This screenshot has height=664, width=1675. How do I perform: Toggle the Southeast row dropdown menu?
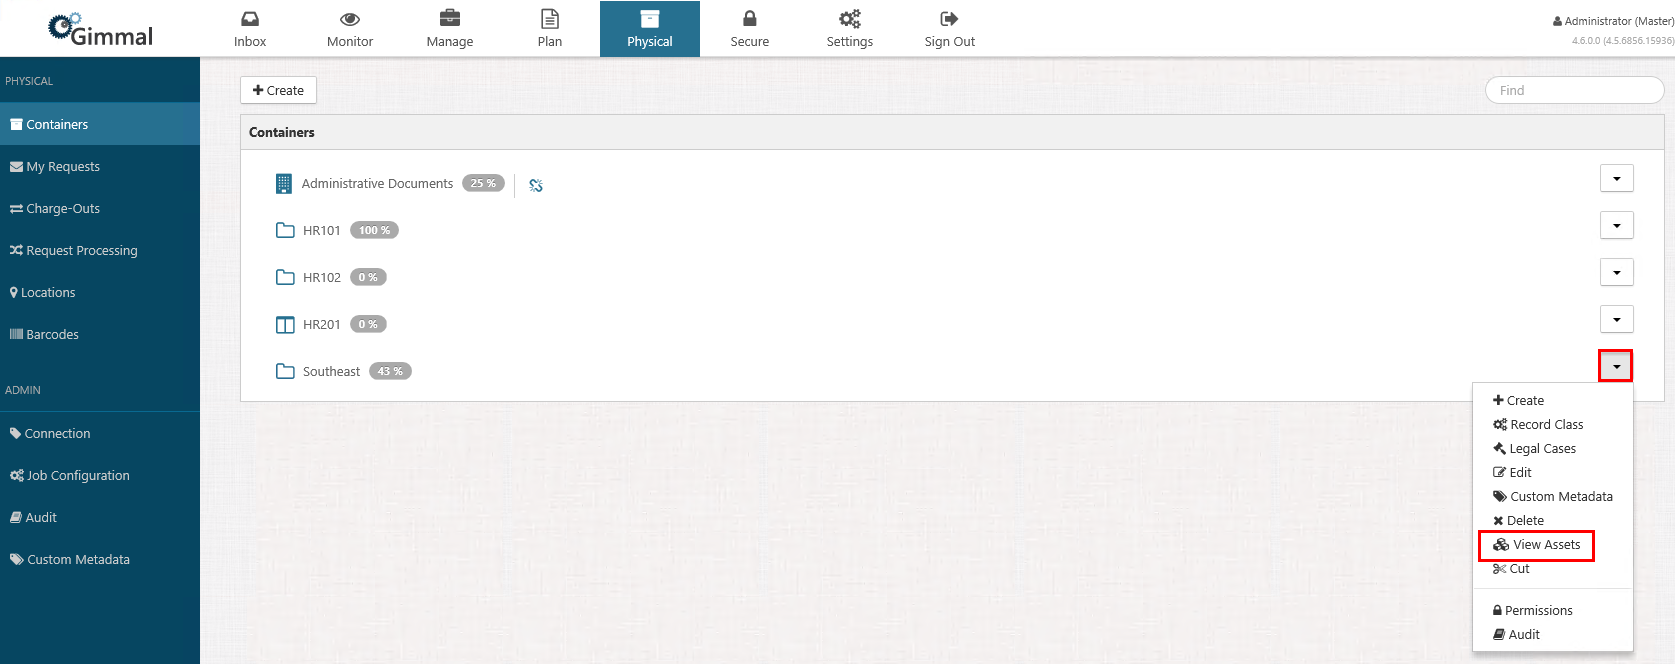click(1615, 366)
